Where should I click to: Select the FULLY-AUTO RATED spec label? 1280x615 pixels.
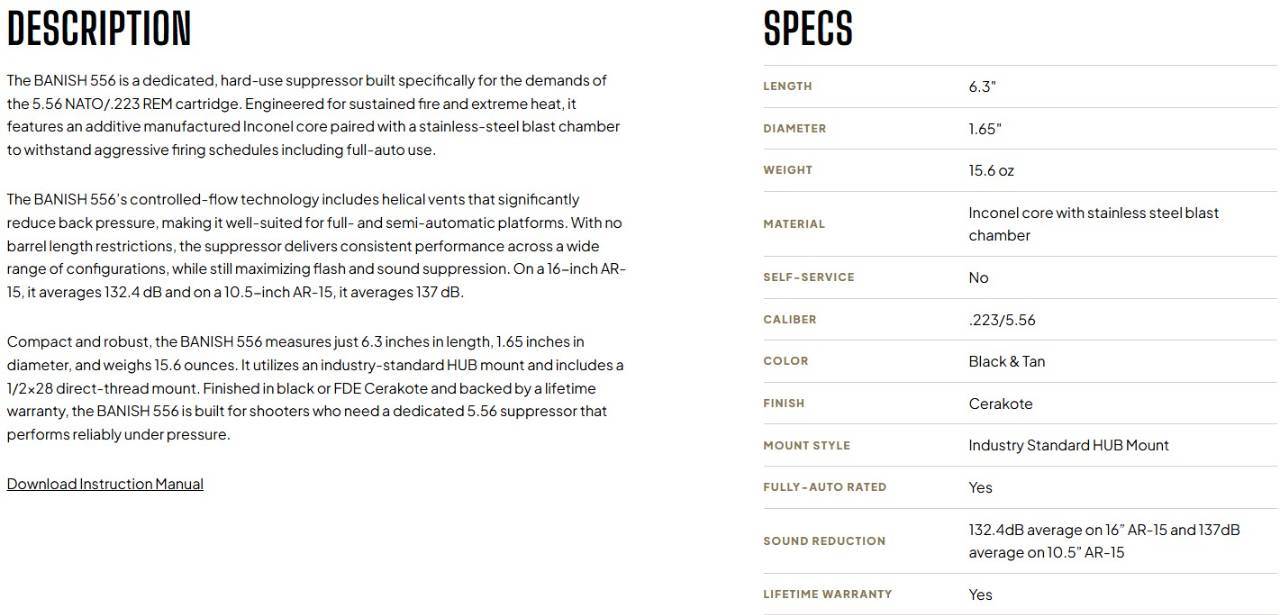tap(824, 488)
